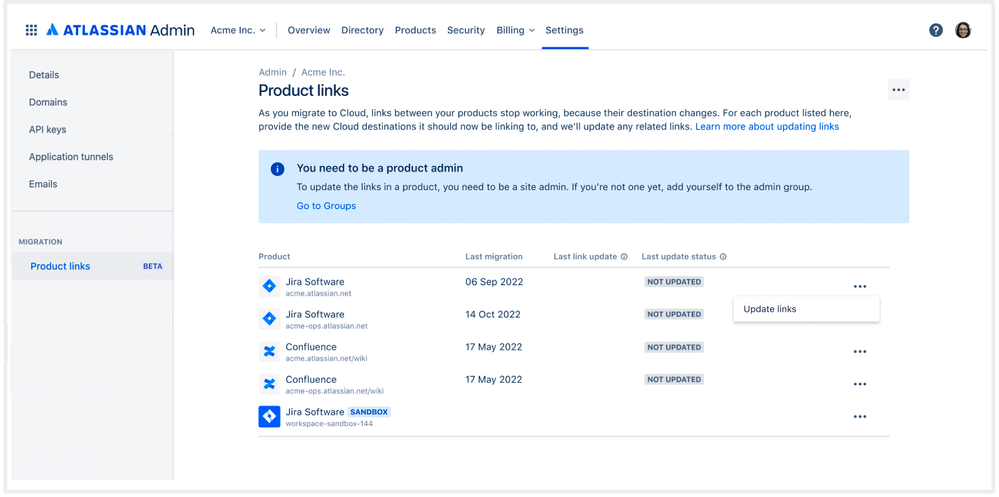
Task: Click workspace-sandbox-144 site name
Action: pos(329,424)
